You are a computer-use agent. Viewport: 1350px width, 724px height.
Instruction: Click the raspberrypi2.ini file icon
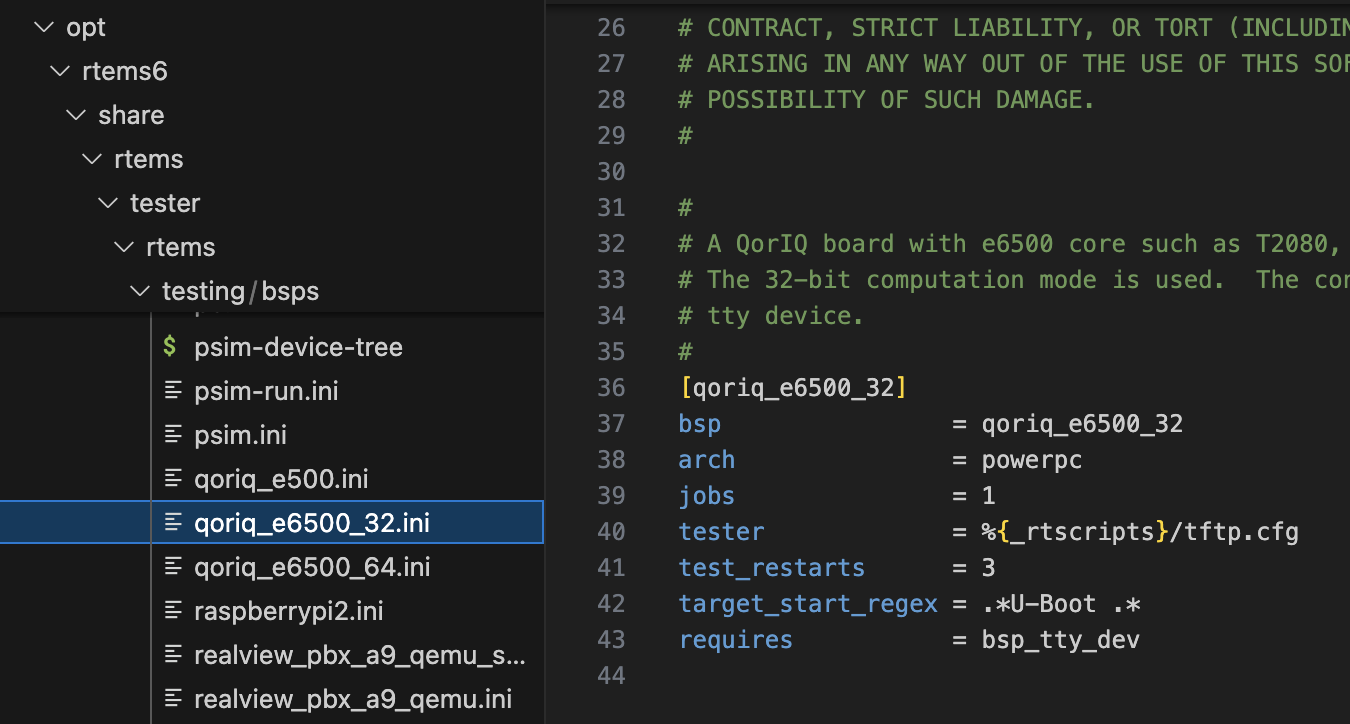(x=174, y=611)
